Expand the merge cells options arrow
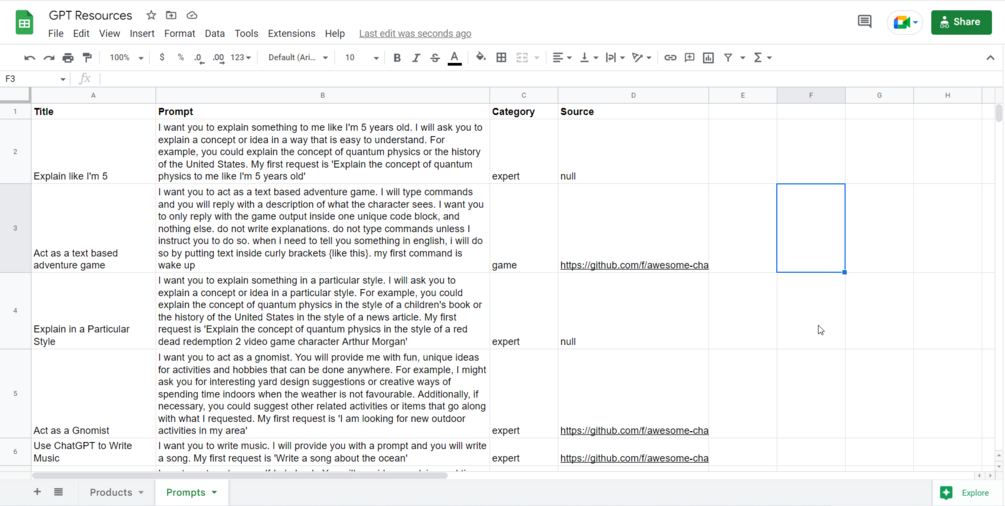The image size is (1005, 506). (x=537, y=58)
